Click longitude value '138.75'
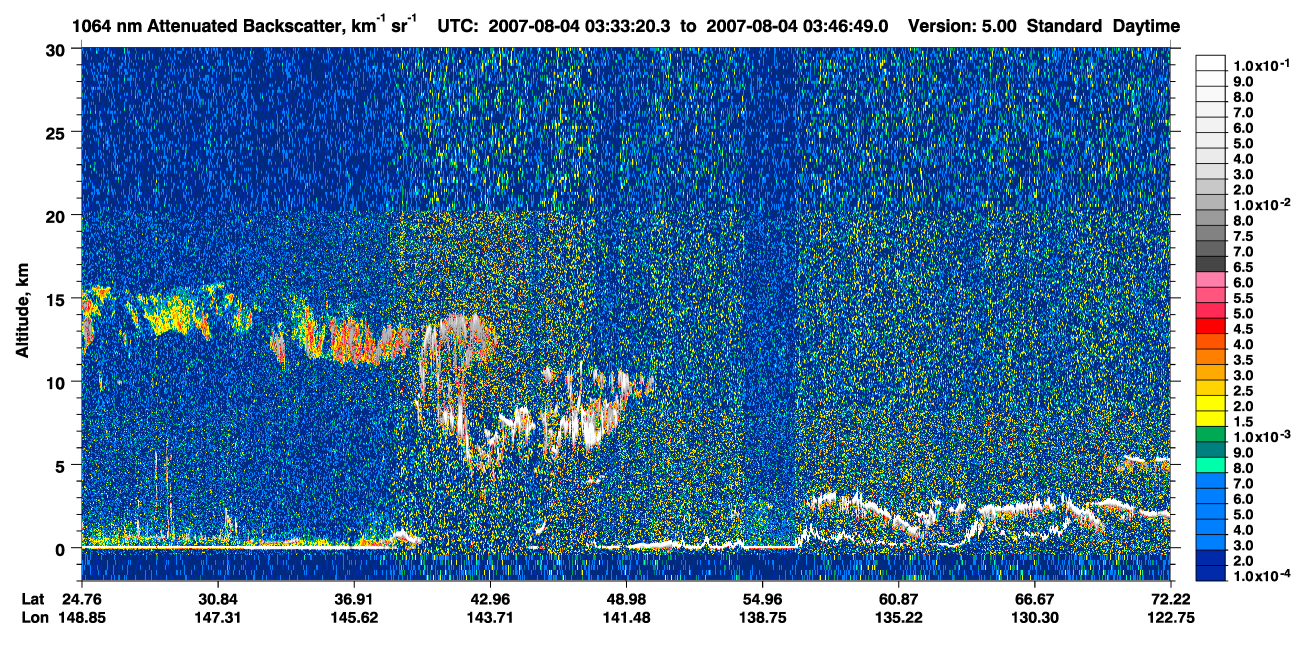This screenshot has height=667, width=1300. click(763, 616)
